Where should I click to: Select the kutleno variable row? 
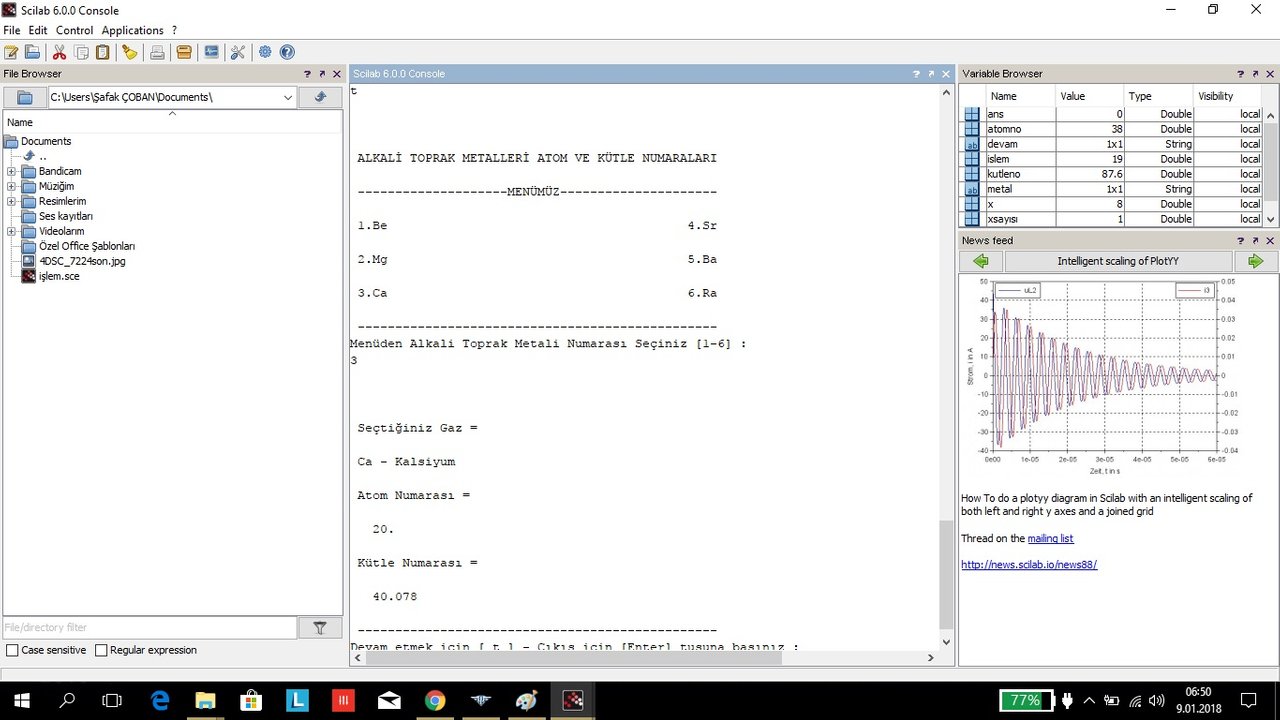tap(1112, 174)
